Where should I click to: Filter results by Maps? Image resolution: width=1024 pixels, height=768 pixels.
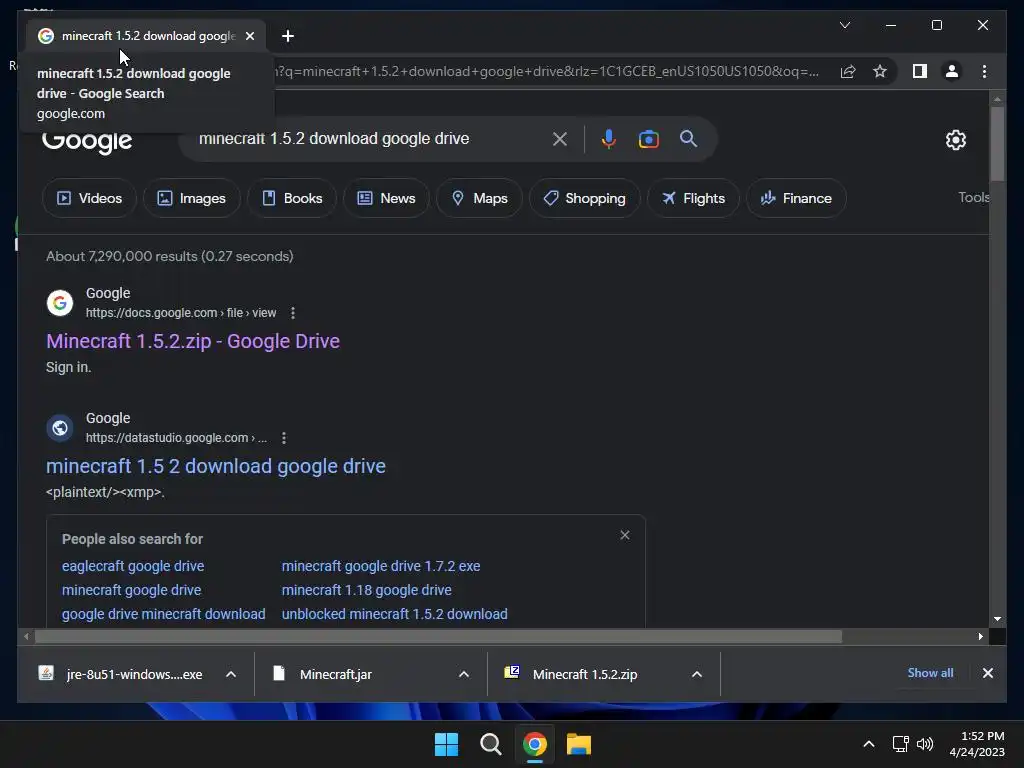[x=479, y=198]
